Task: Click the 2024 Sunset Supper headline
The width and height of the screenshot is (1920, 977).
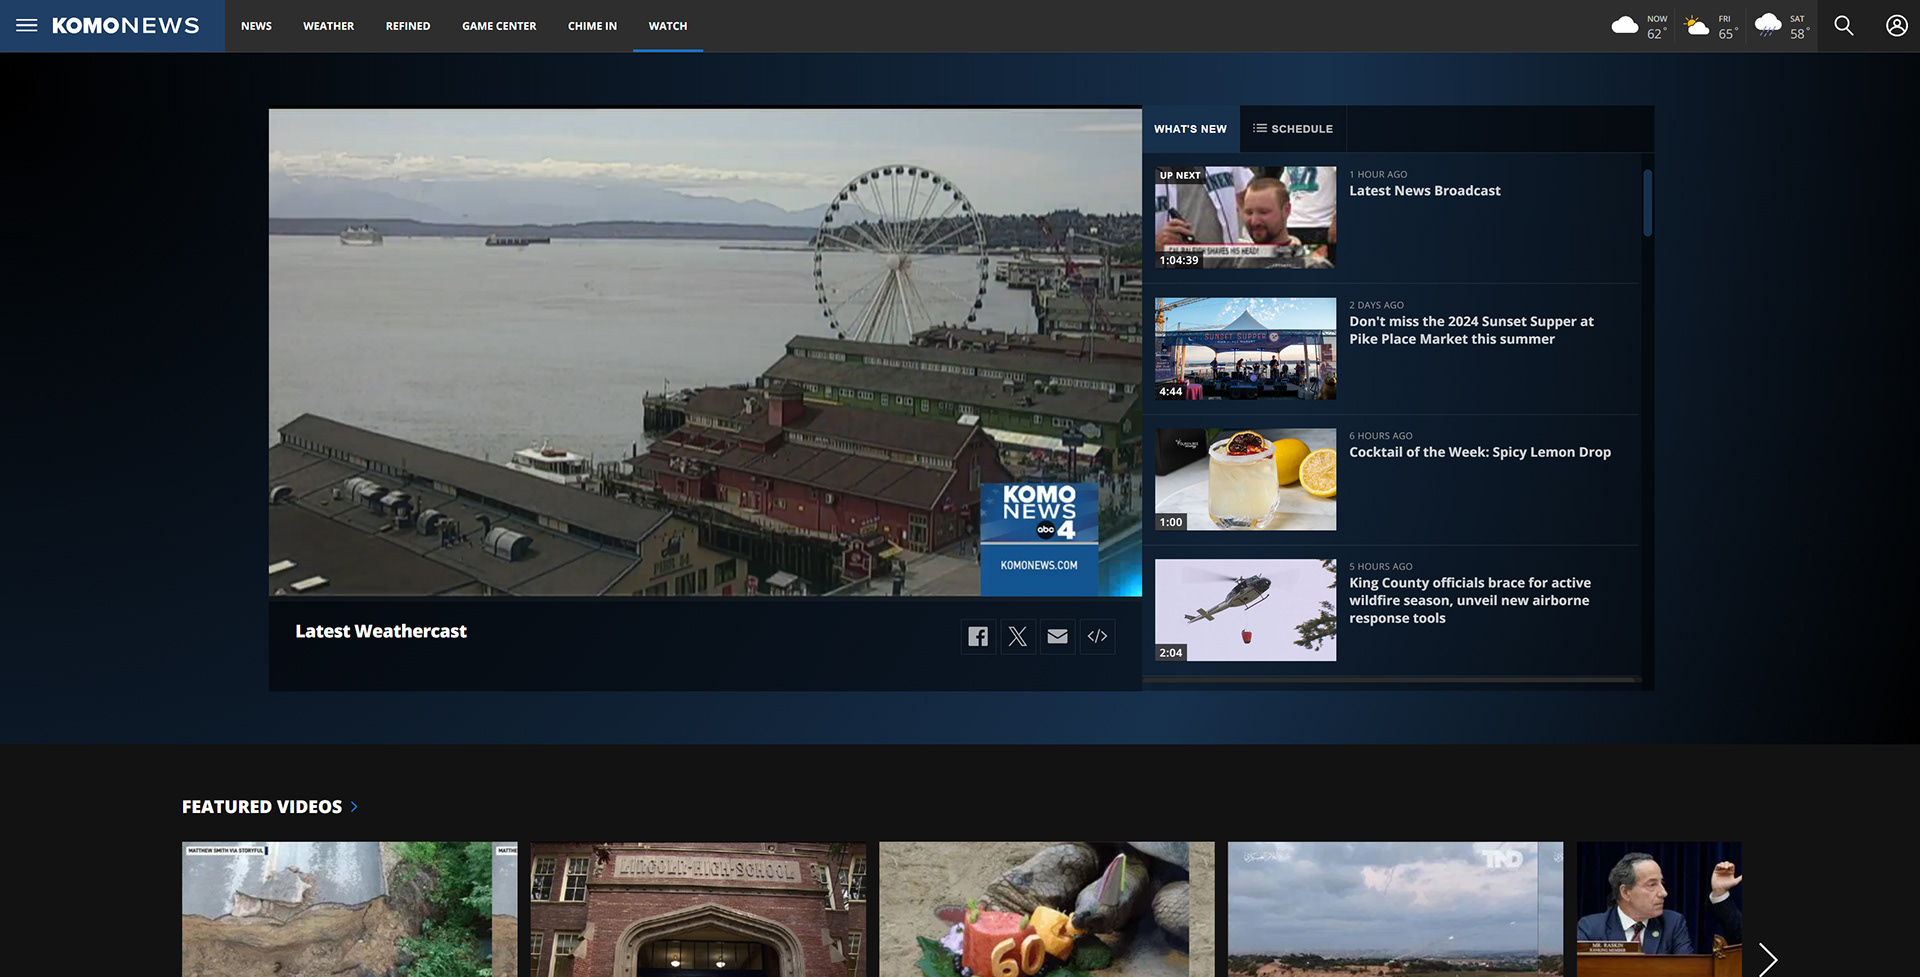Action: click(1471, 330)
